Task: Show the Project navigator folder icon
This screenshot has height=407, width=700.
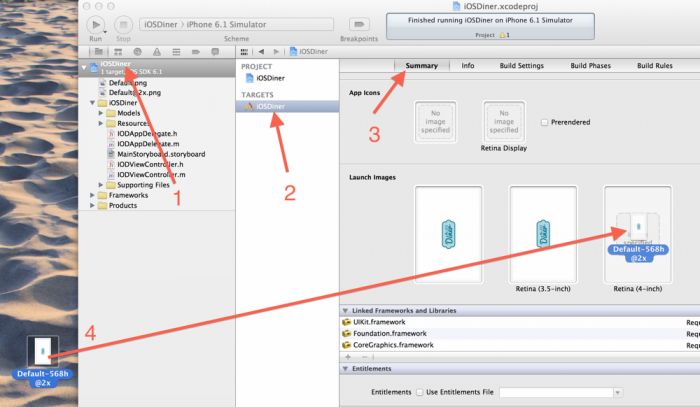Action: 99,52
